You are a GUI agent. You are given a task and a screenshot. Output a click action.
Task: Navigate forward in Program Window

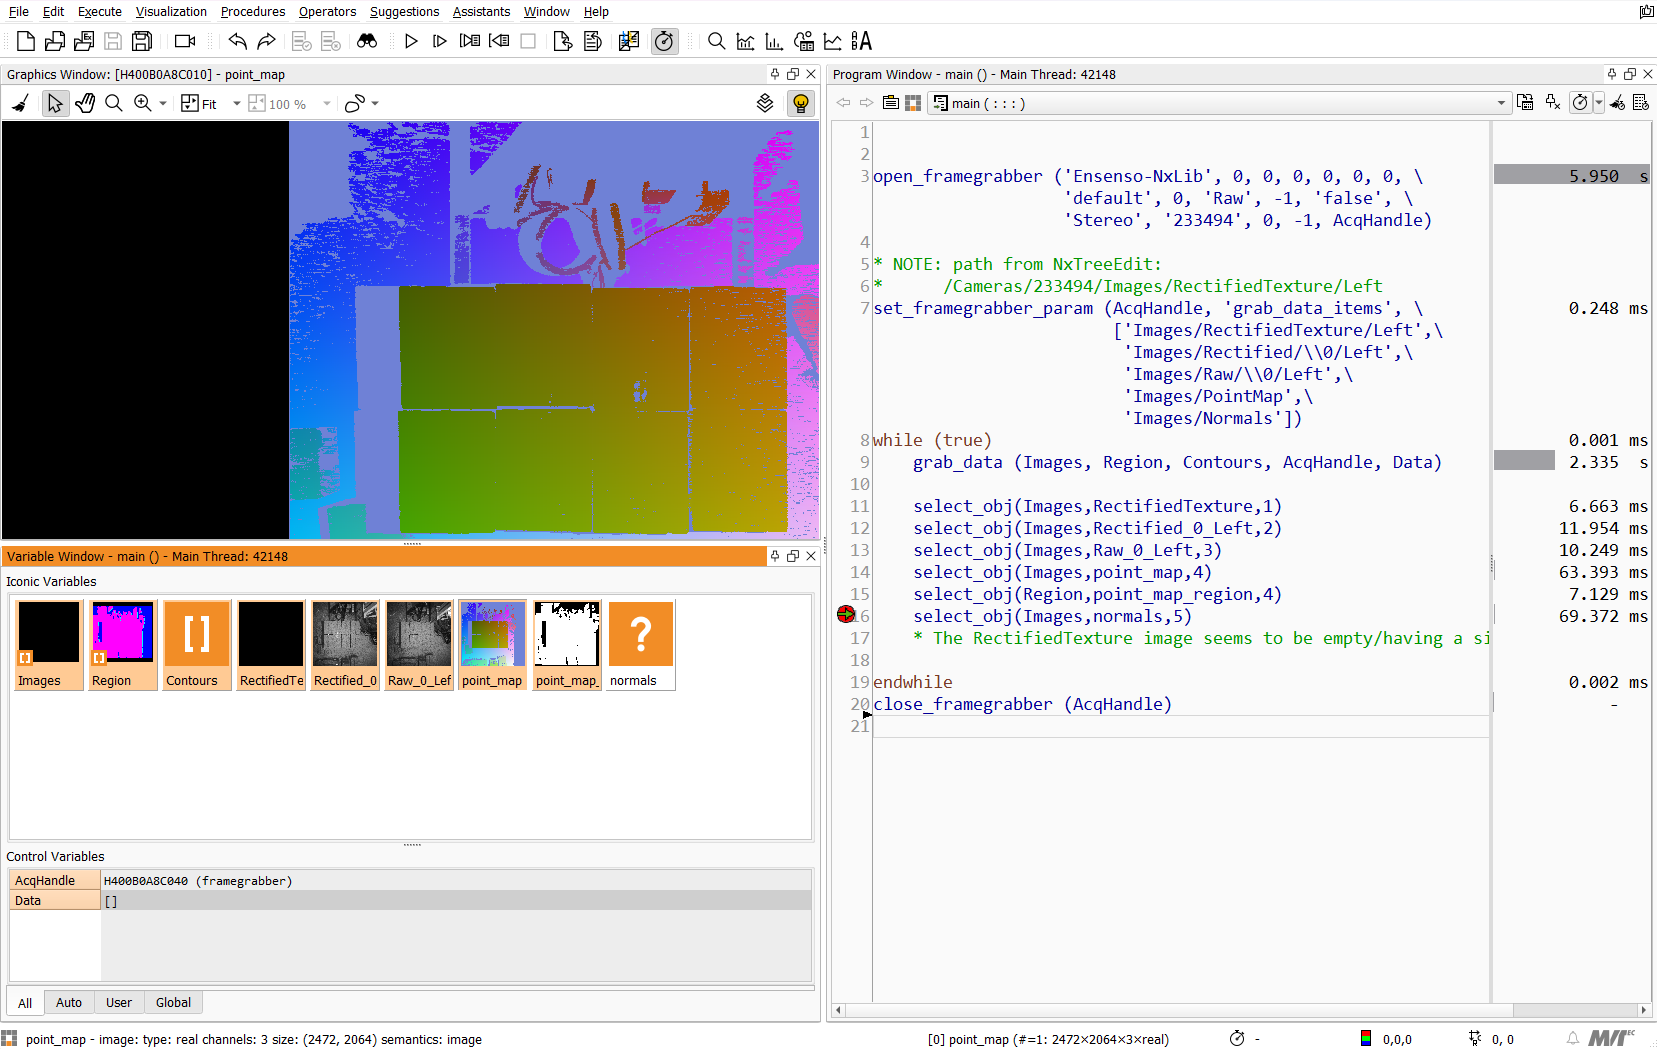click(866, 103)
